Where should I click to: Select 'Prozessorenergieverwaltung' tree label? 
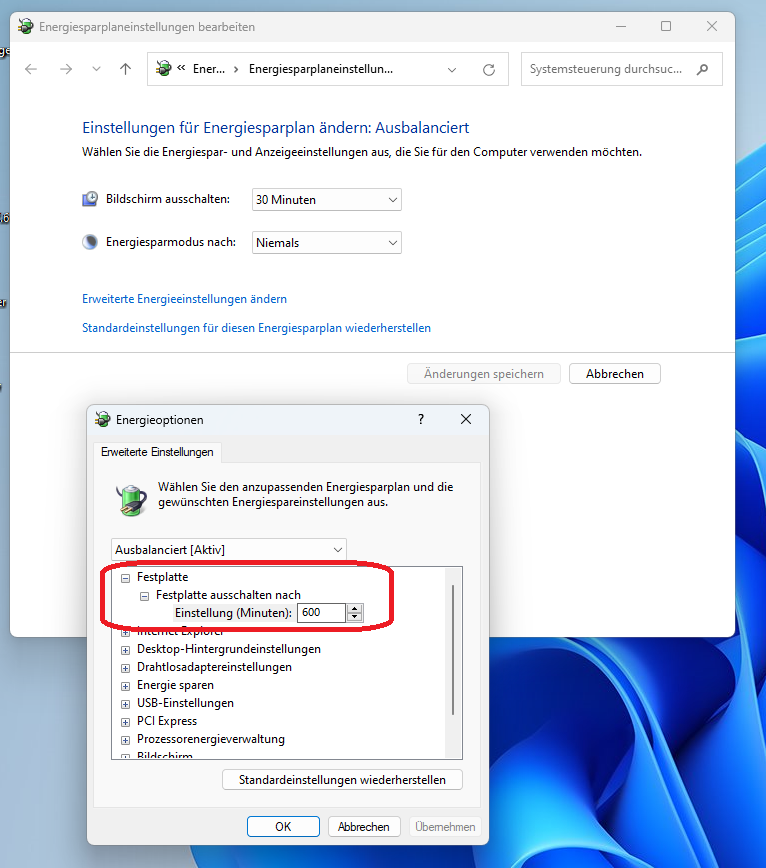(x=211, y=739)
